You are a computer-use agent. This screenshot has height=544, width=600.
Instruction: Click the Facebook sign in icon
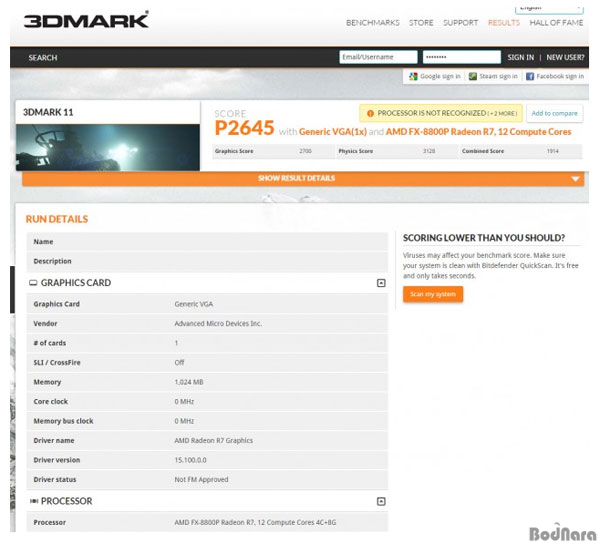530,77
